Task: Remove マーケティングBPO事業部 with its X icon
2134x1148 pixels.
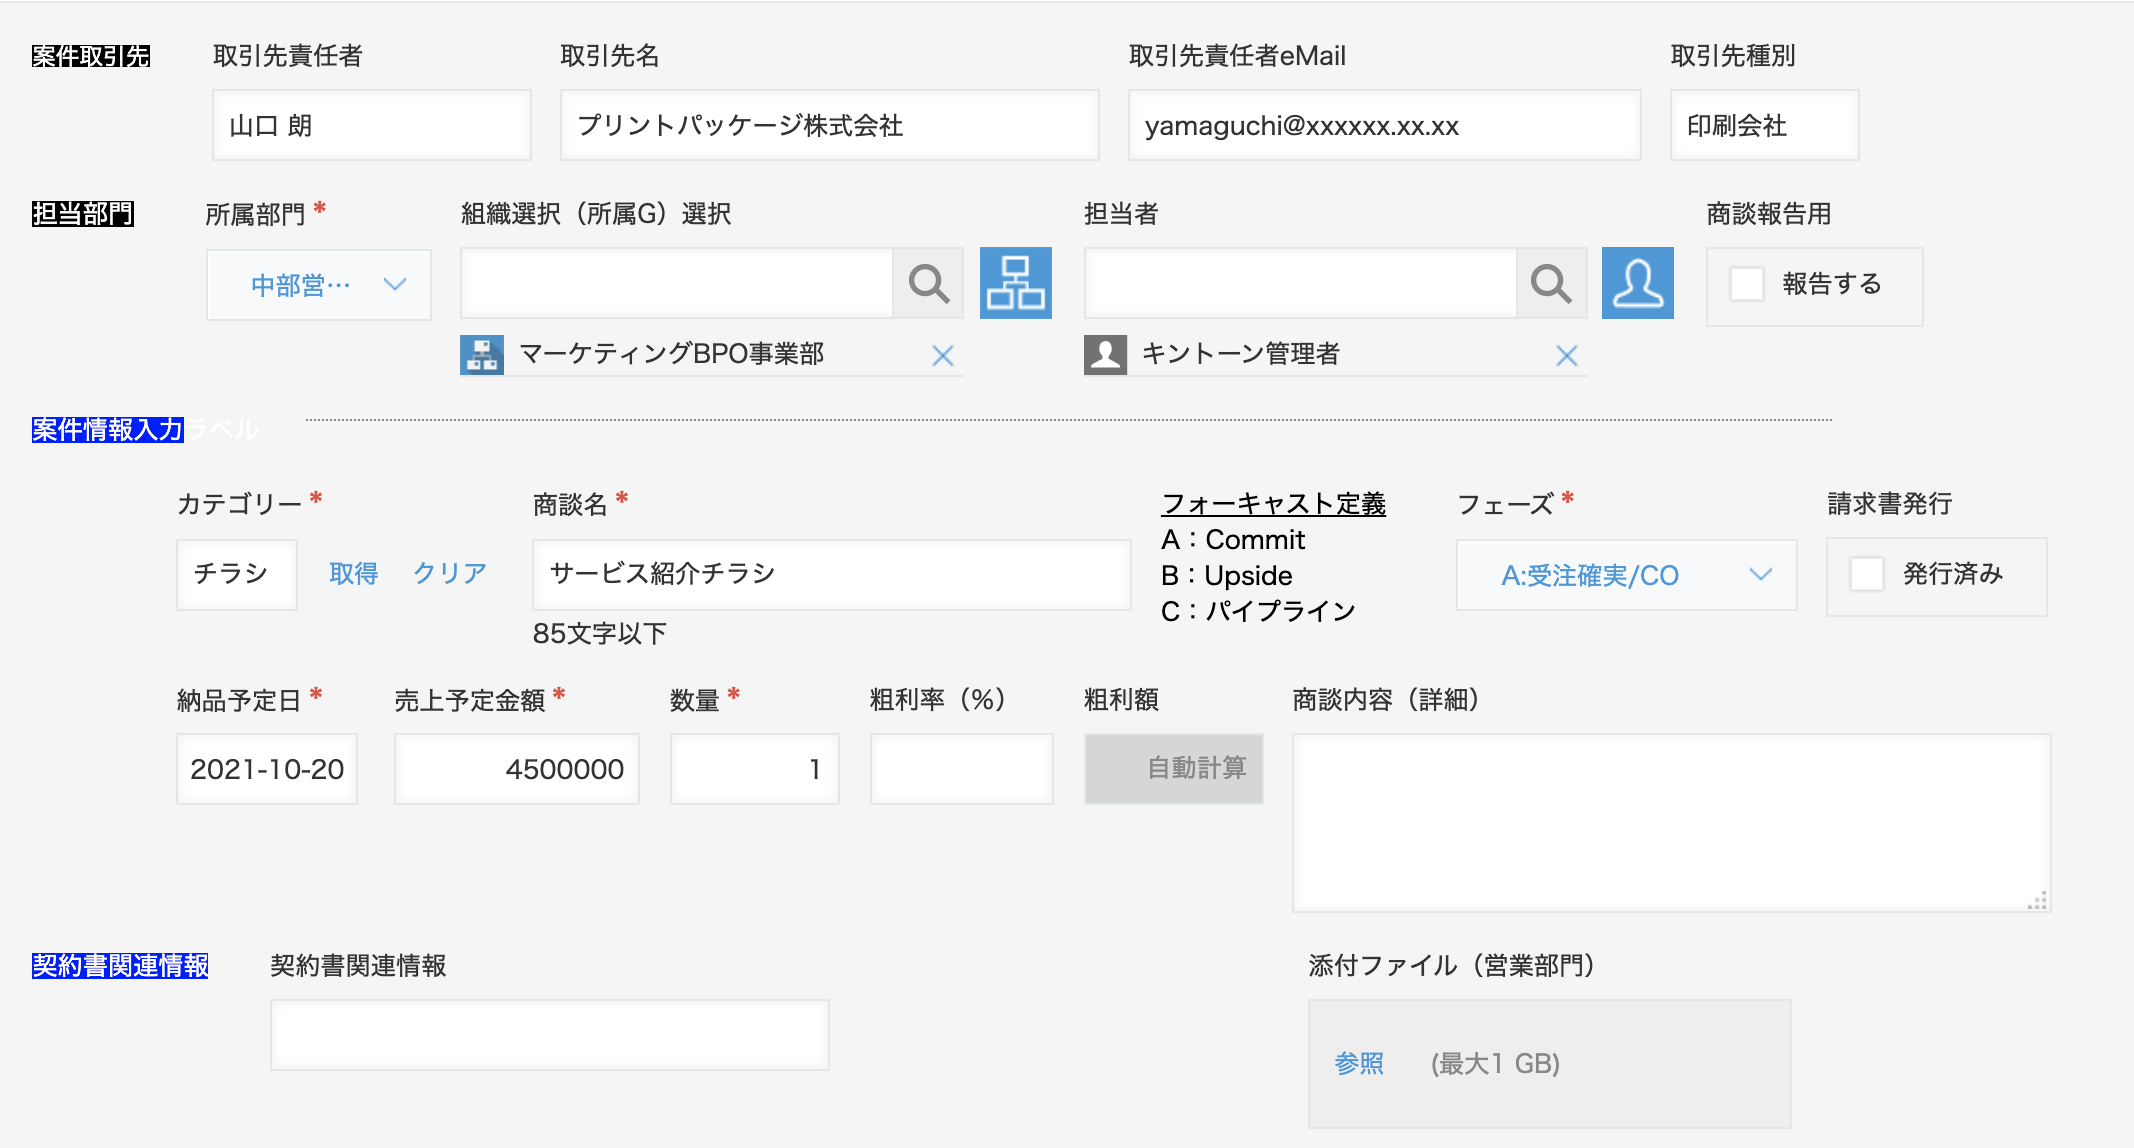Action: click(x=942, y=355)
